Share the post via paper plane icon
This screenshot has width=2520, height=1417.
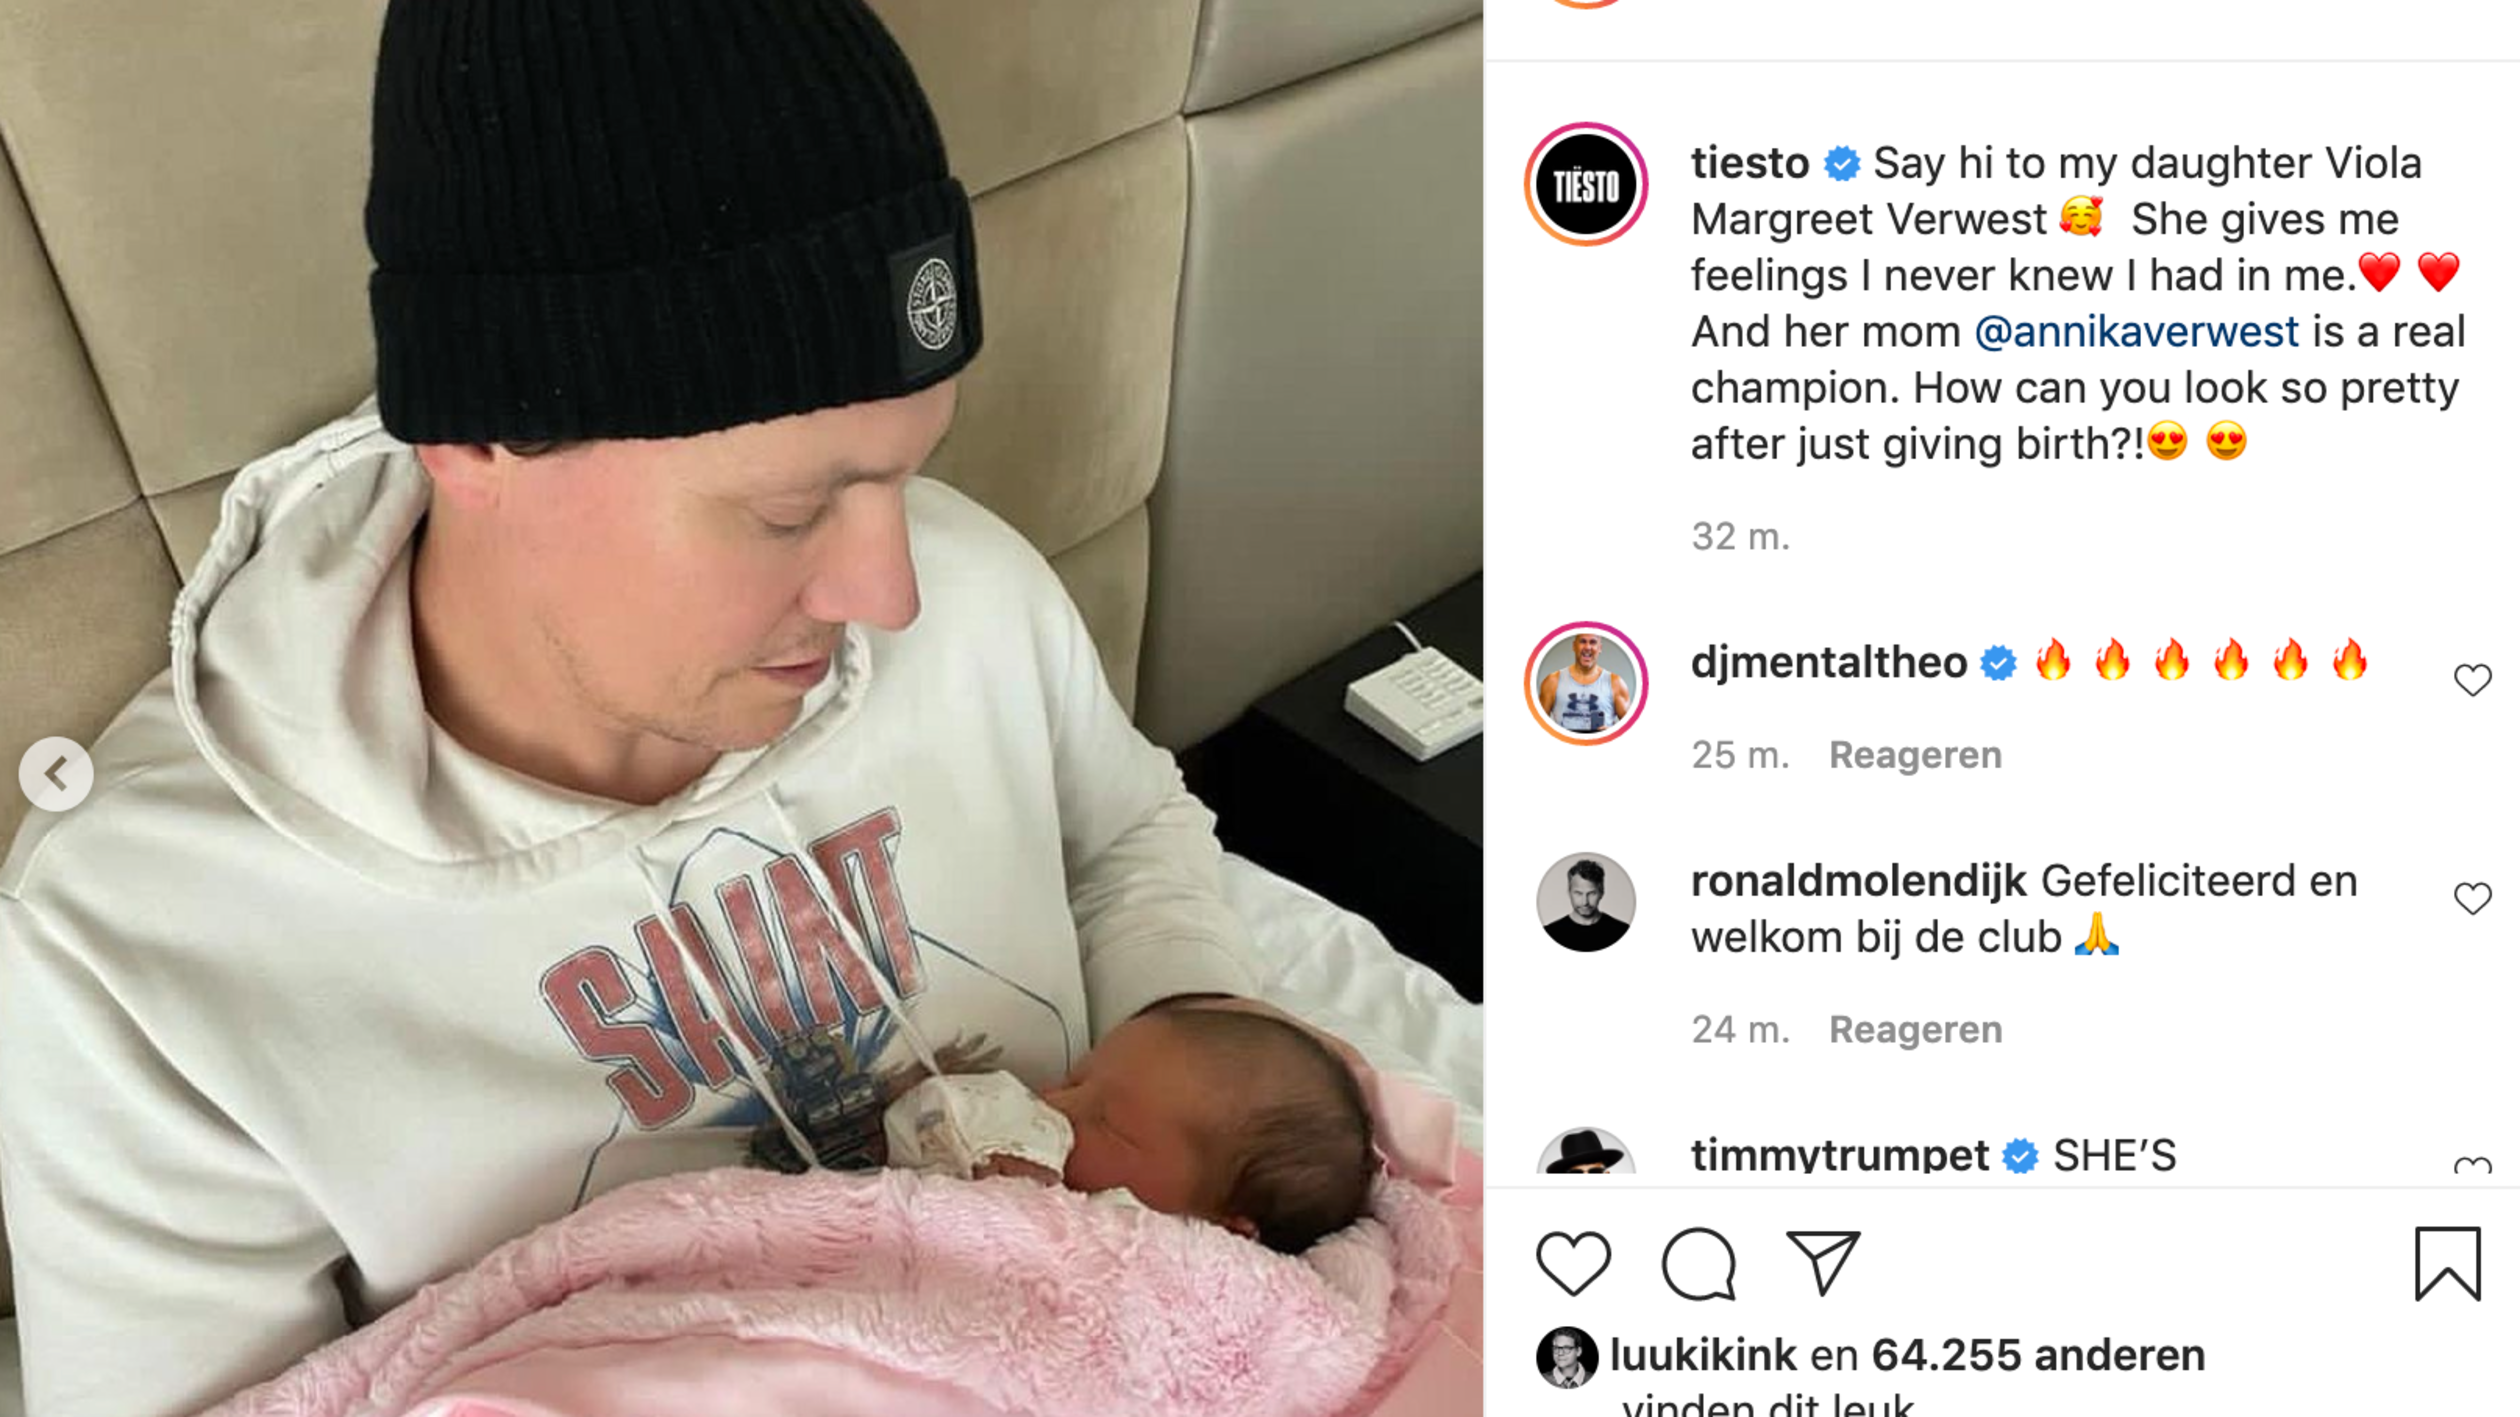(1823, 1263)
